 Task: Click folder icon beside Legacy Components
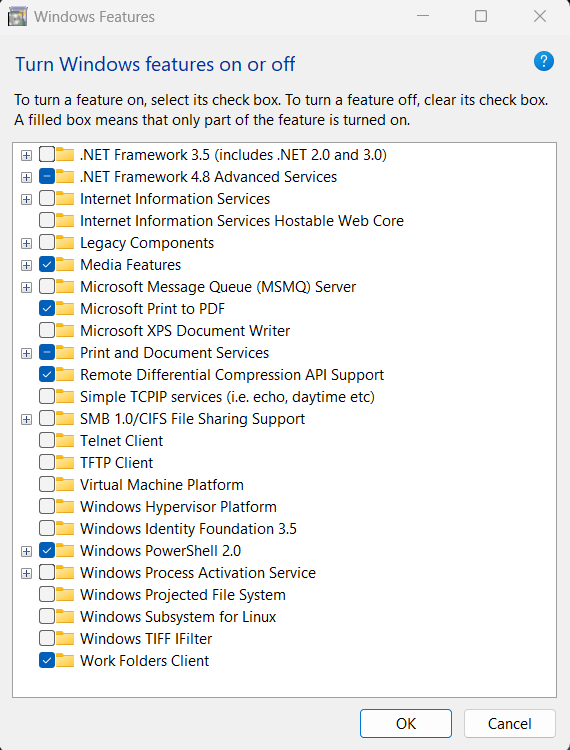65,243
